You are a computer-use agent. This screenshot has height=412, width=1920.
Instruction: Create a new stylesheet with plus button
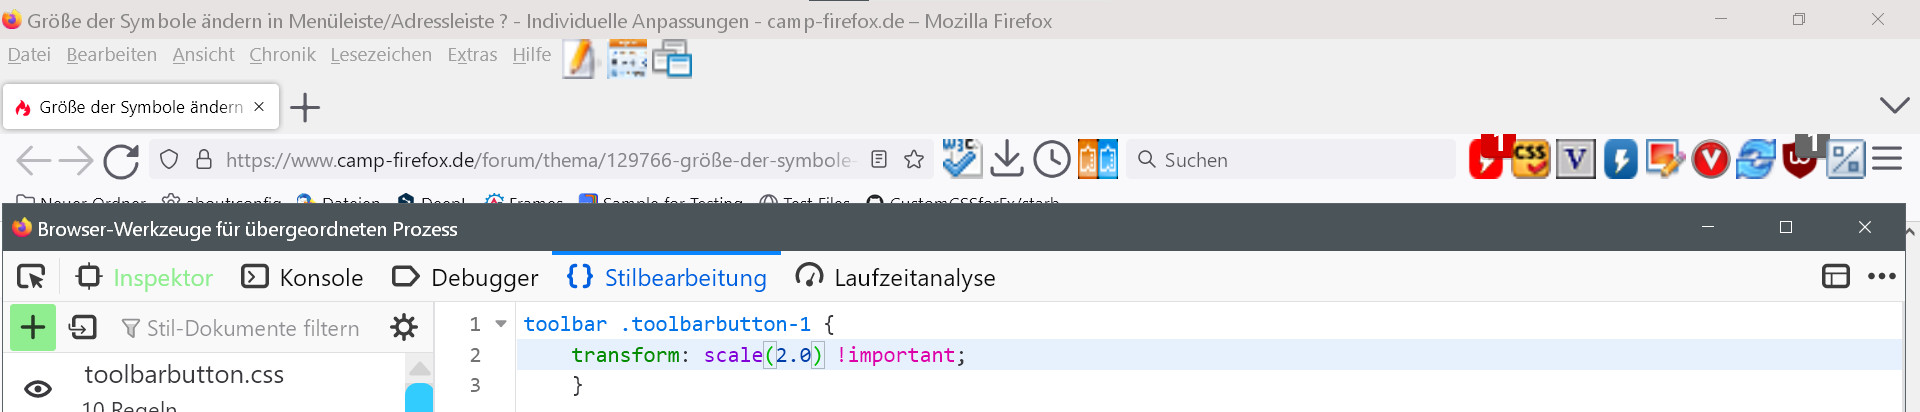(x=33, y=327)
